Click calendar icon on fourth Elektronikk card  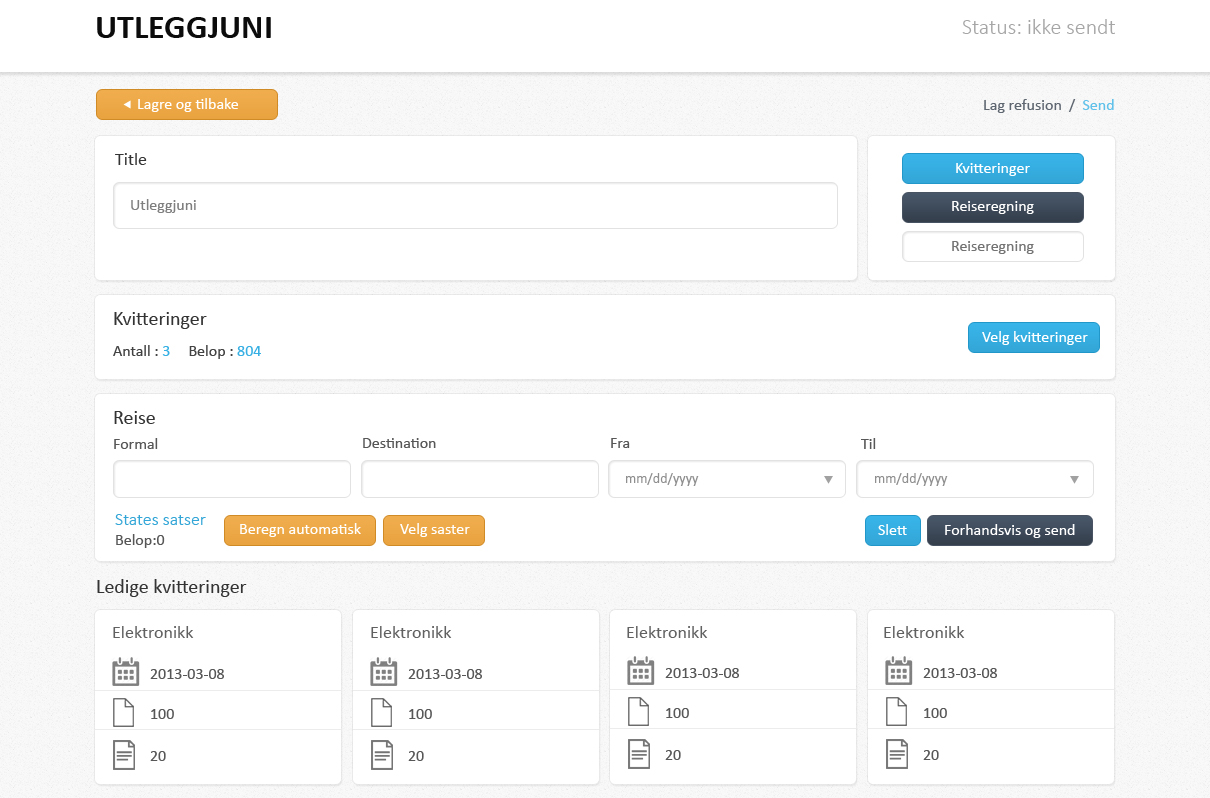[898, 671]
